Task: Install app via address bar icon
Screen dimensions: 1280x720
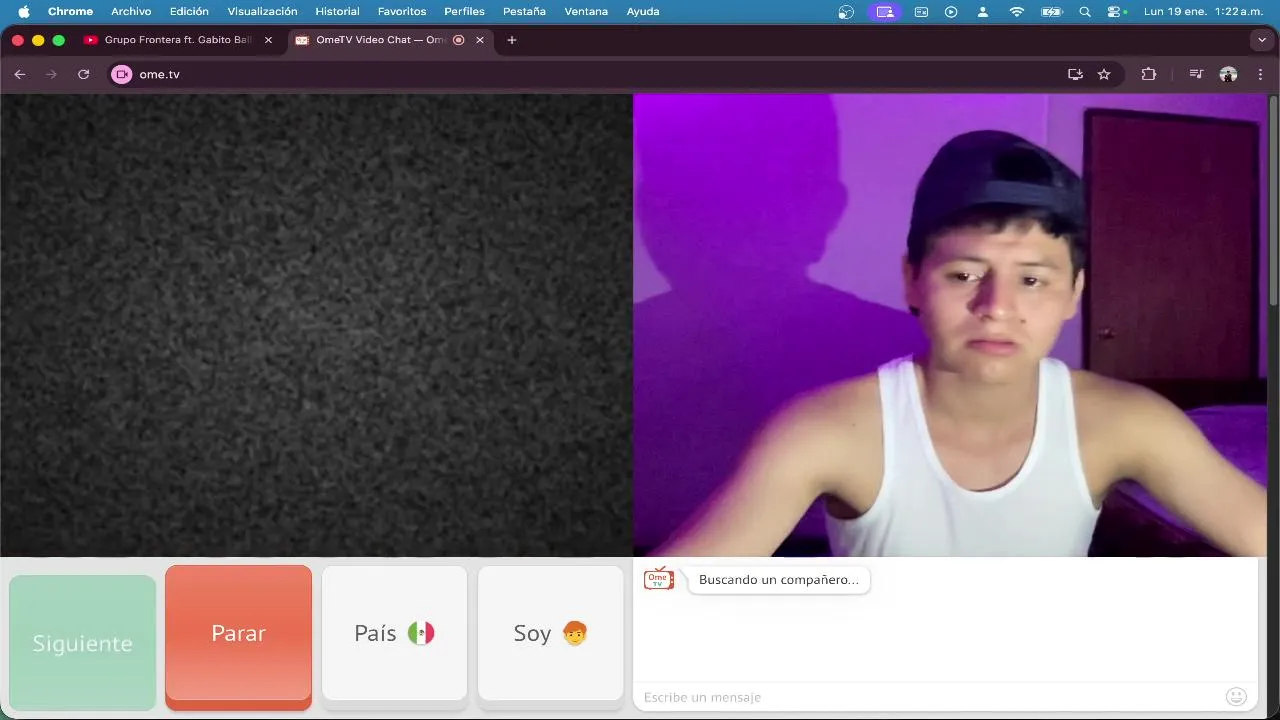Action: [1075, 74]
